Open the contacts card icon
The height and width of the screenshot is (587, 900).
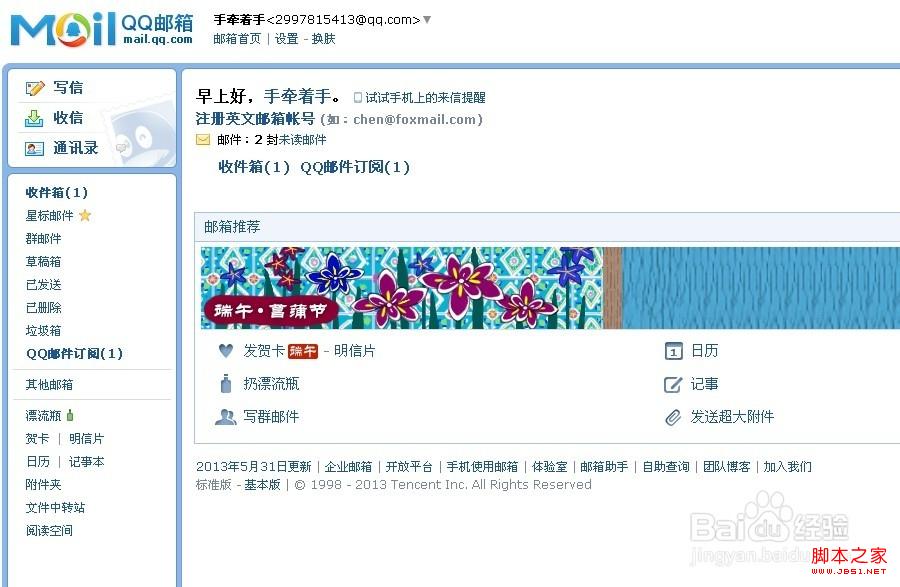coord(34,149)
